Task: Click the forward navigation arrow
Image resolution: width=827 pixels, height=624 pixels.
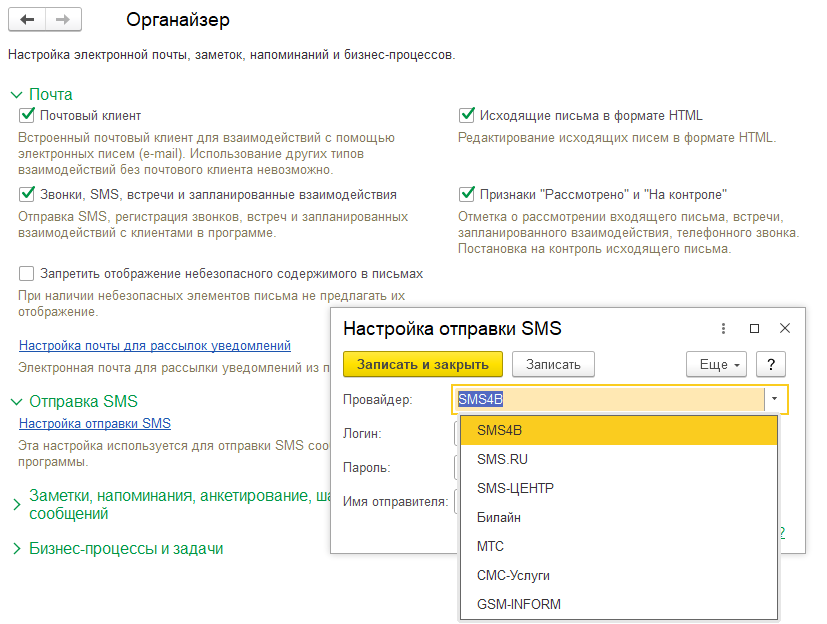Action: click(63, 20)
